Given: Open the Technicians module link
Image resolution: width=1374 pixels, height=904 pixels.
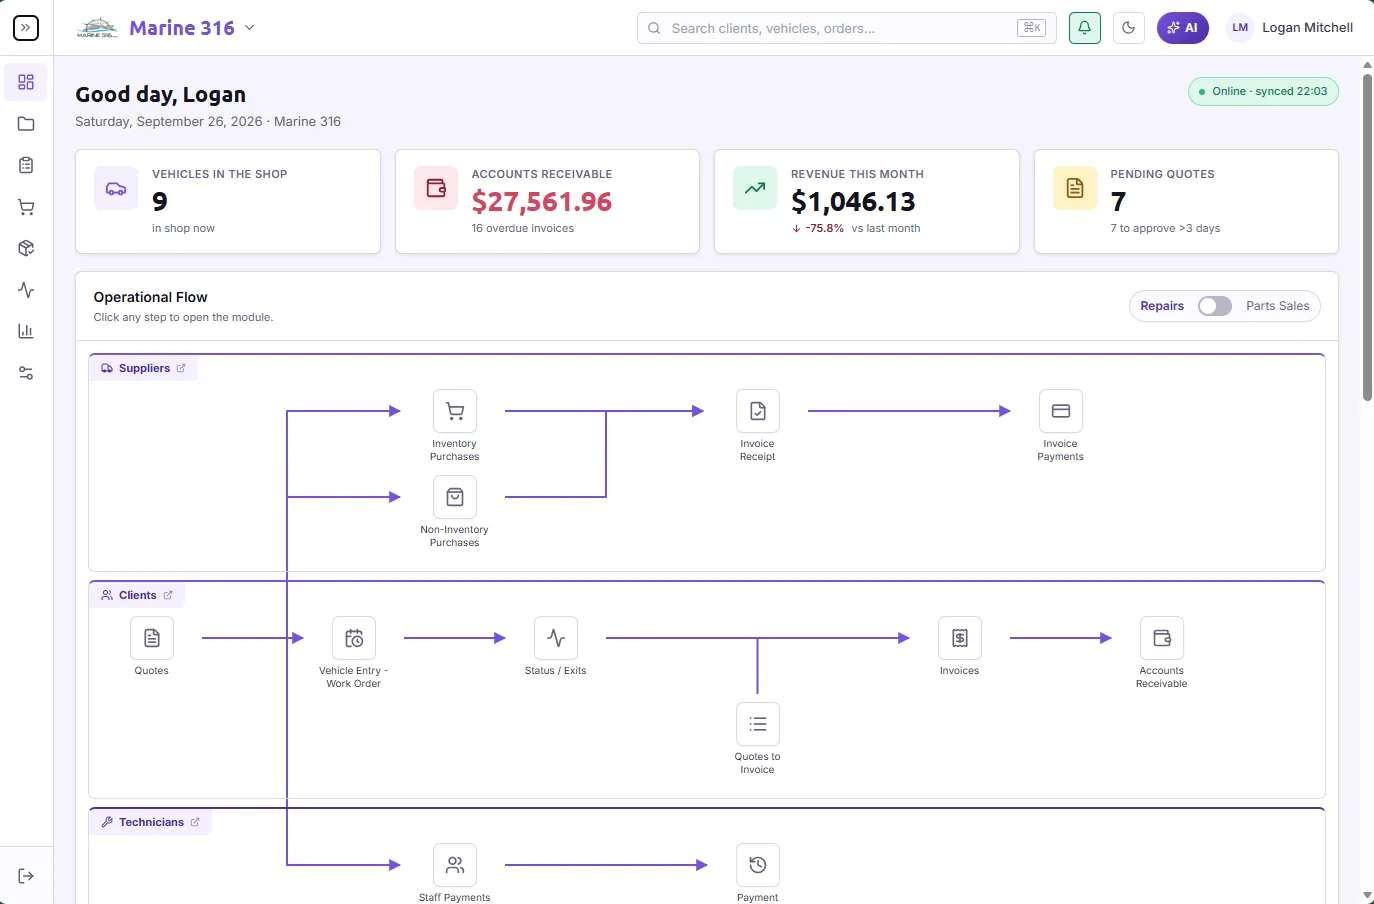Looking at the screenshot, I should (151, 822).
